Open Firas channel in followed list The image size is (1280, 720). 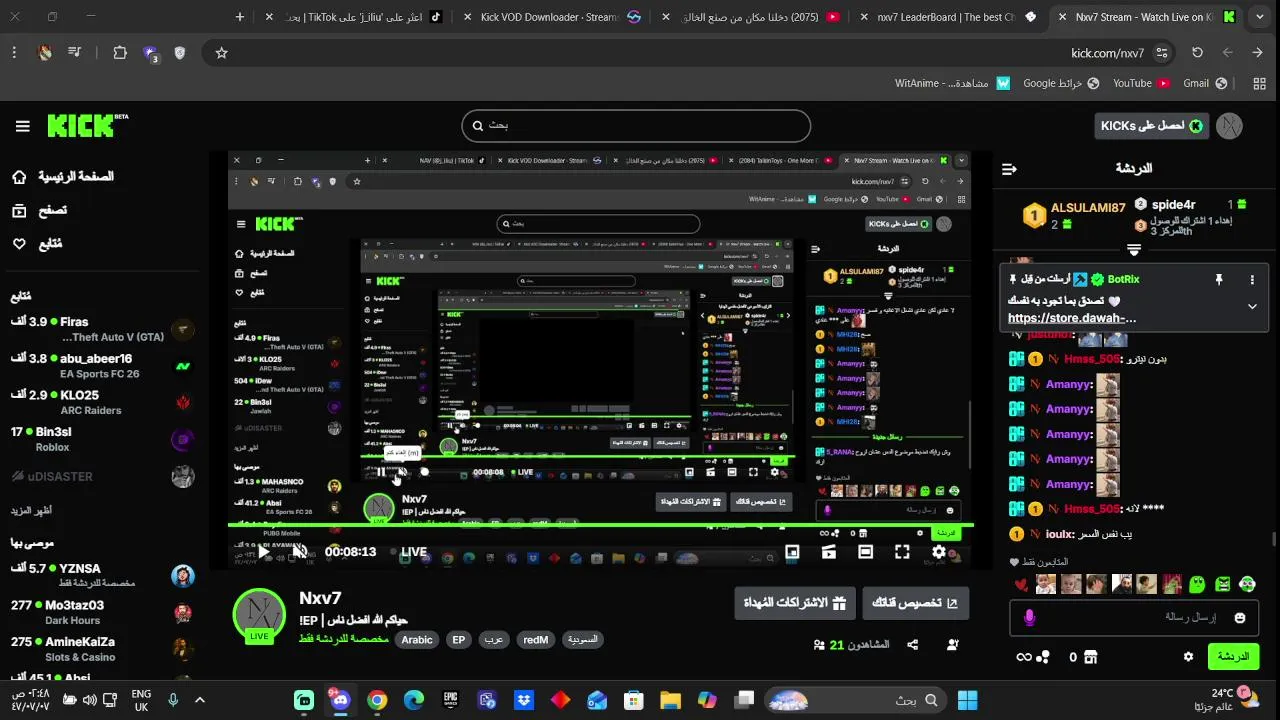(x=99, y=329)
